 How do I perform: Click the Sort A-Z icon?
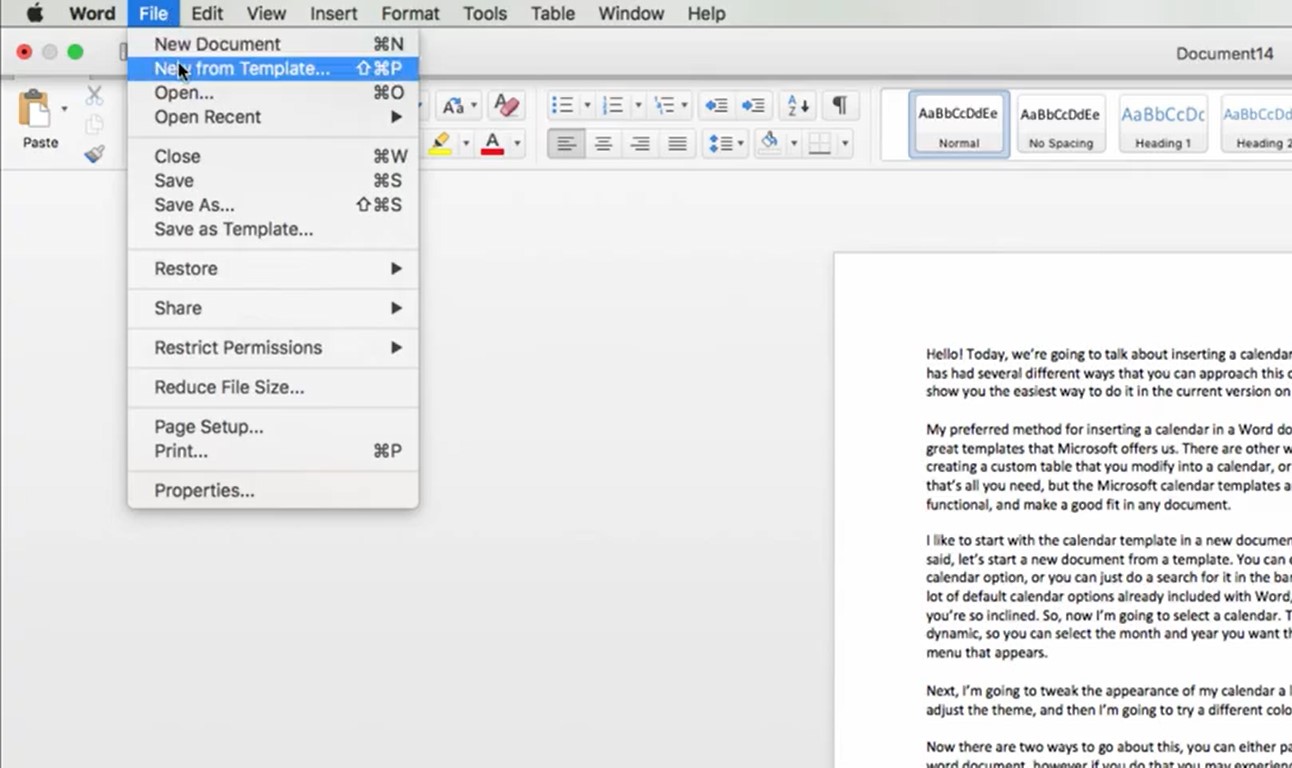(796, 104)
